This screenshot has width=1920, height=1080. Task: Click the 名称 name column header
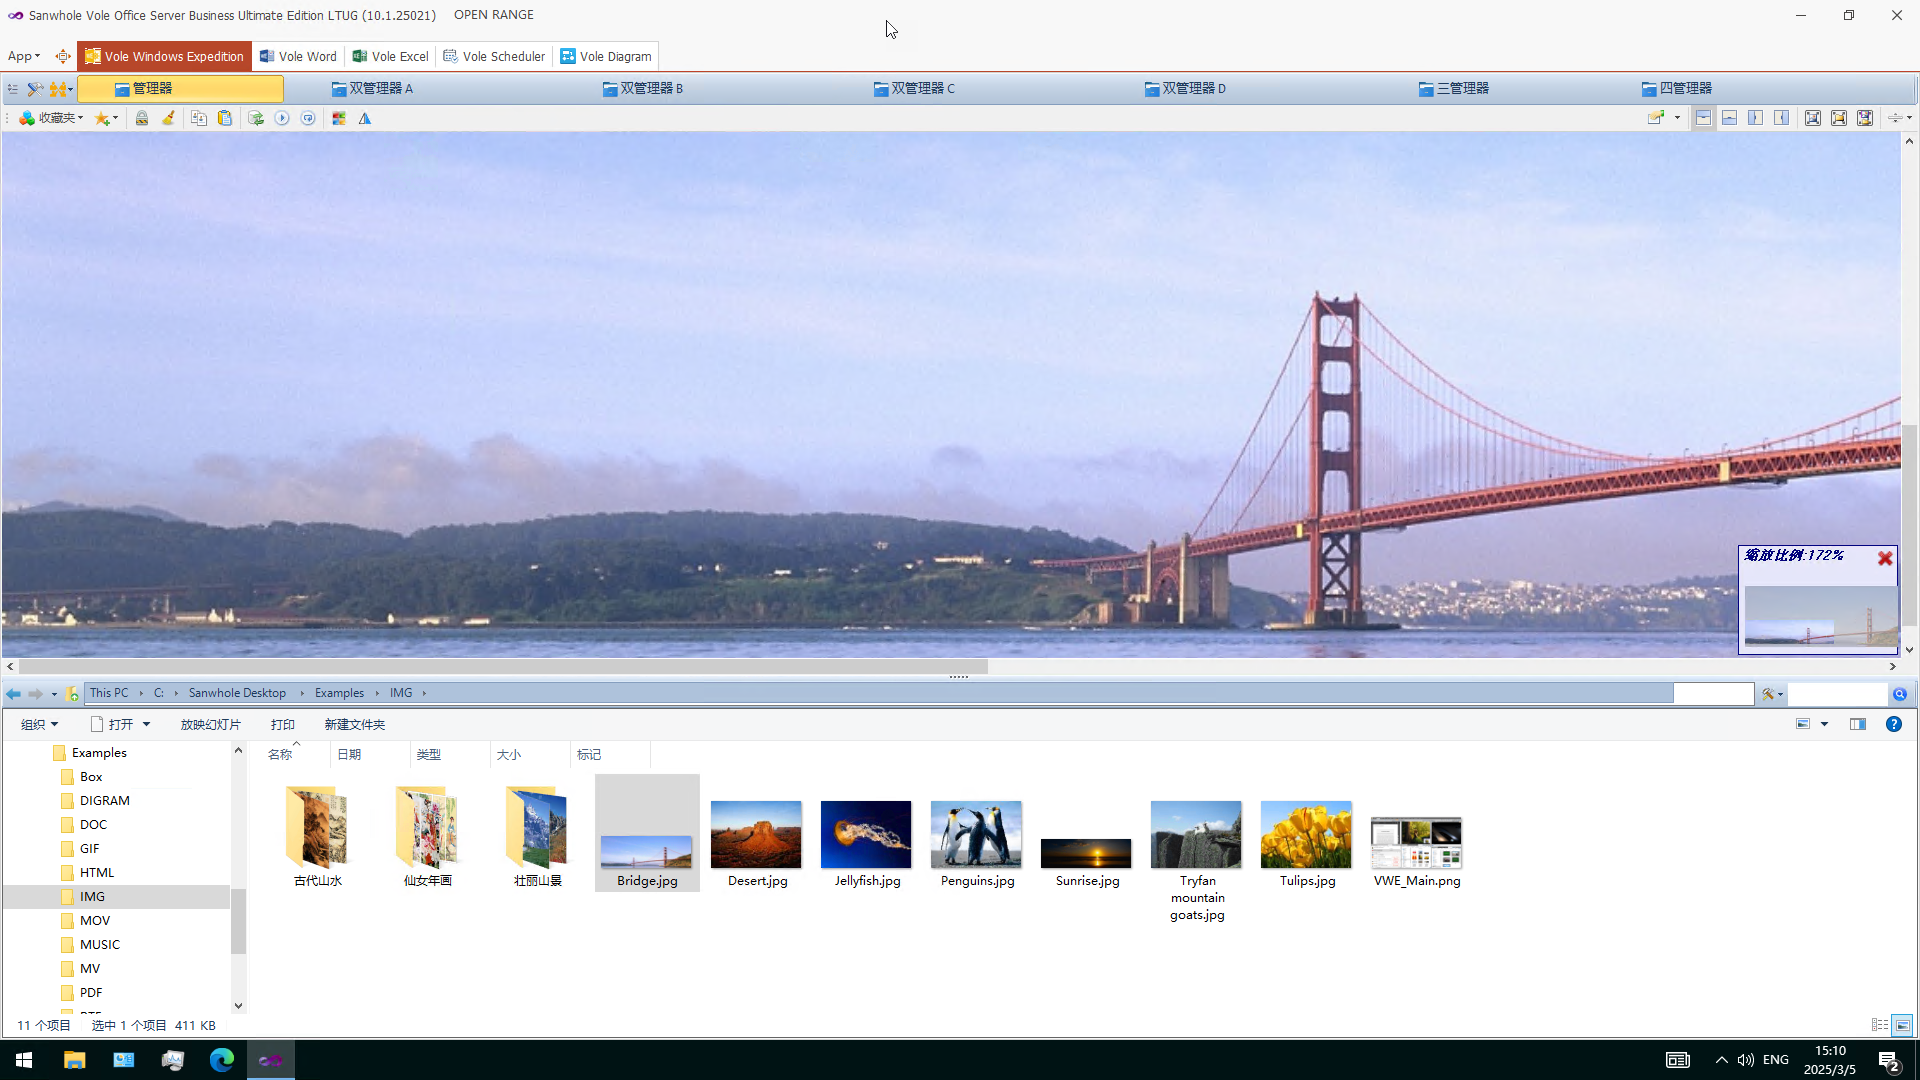(x=280, y=755)
